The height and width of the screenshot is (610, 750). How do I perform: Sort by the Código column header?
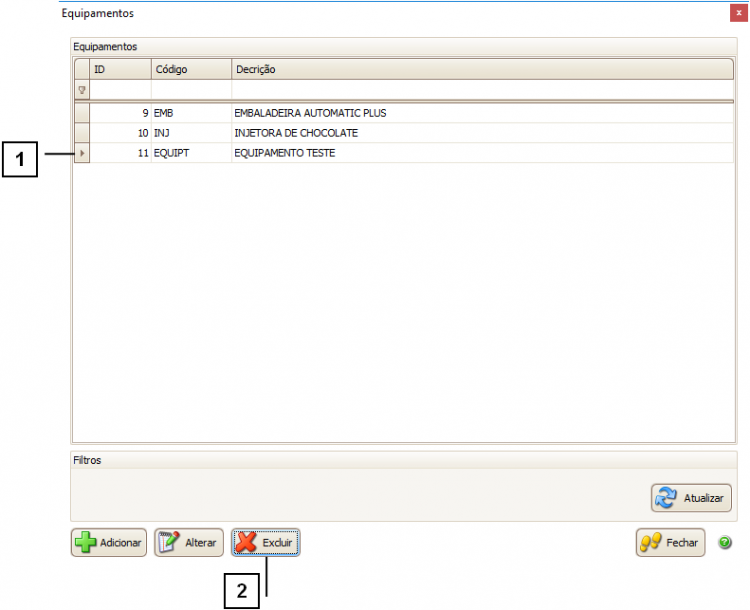190,69
